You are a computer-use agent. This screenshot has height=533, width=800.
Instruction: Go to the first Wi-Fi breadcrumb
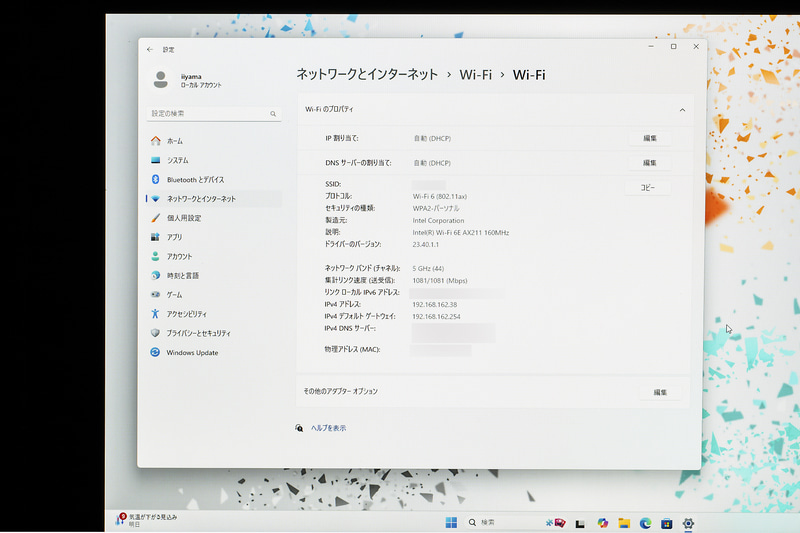tap(476, 75)
